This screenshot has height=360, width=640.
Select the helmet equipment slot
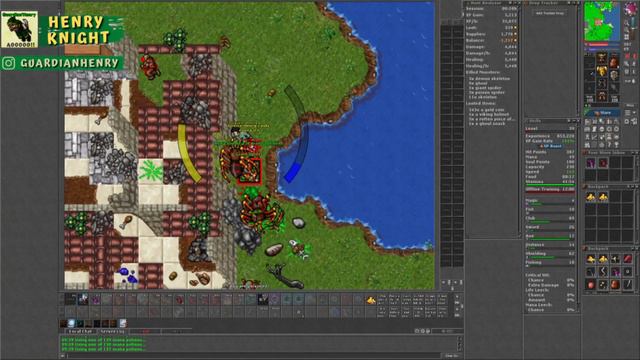pyautogui.click(x=602, y=58)
